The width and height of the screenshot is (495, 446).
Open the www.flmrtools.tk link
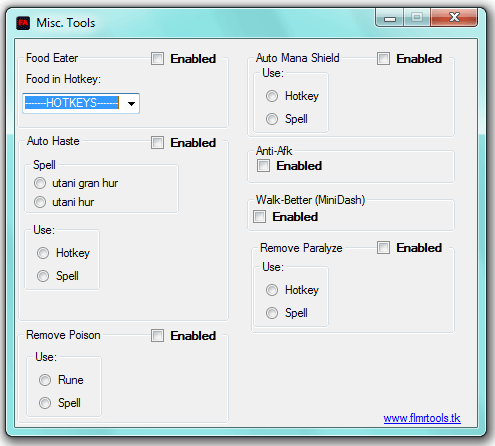(422, 418)
